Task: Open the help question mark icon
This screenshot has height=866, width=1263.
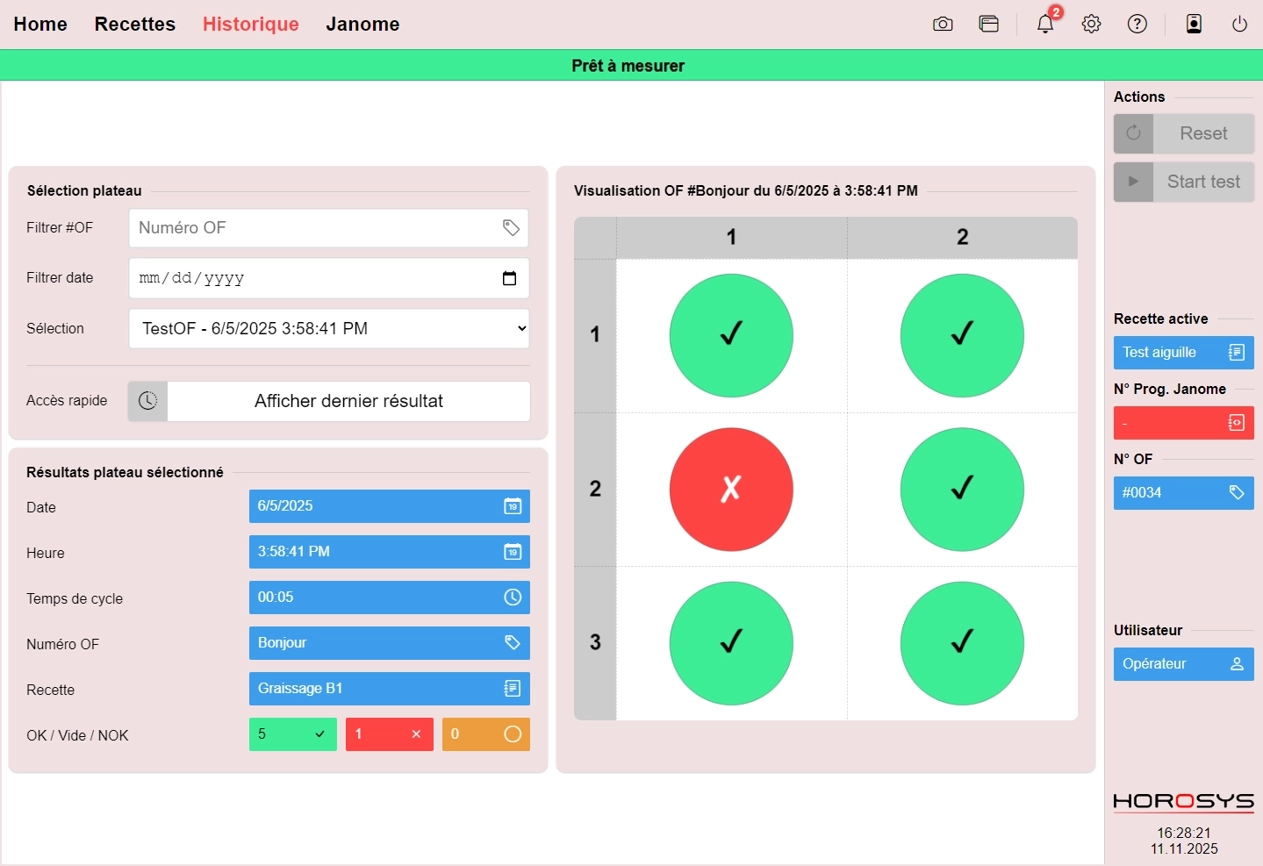Action: coord(1137,25)
